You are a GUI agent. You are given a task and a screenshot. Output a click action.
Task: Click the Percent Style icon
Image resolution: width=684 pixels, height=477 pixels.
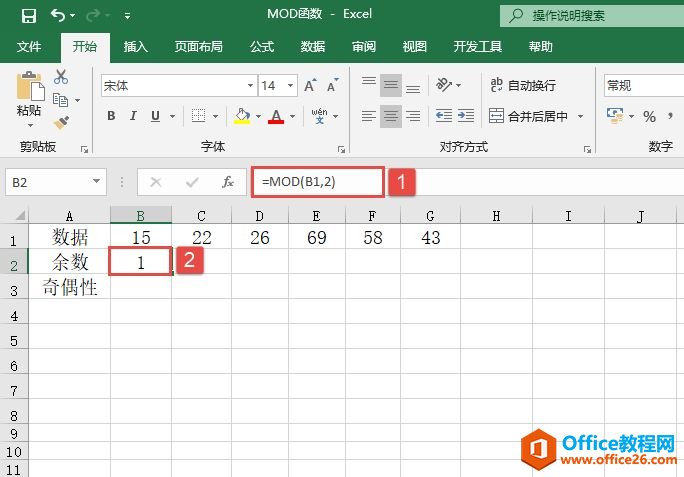tap(649, 117)
